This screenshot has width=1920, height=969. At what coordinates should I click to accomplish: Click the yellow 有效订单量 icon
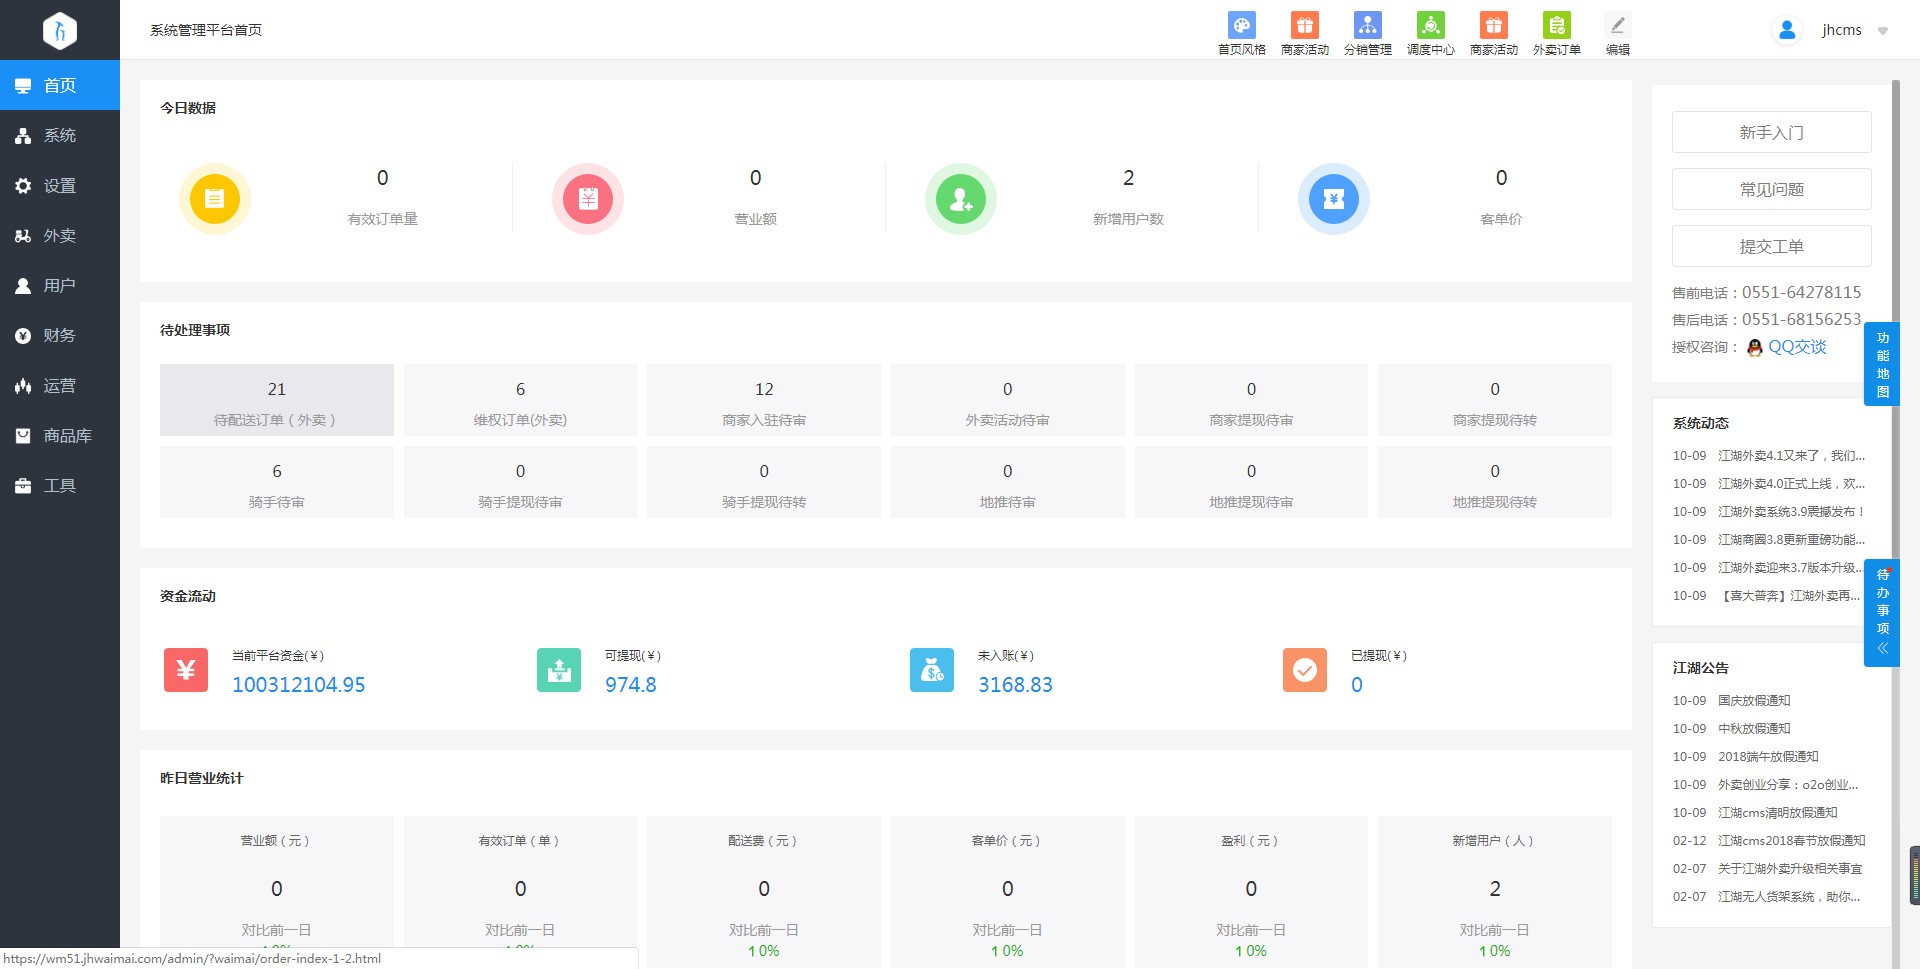pos(214,198)
